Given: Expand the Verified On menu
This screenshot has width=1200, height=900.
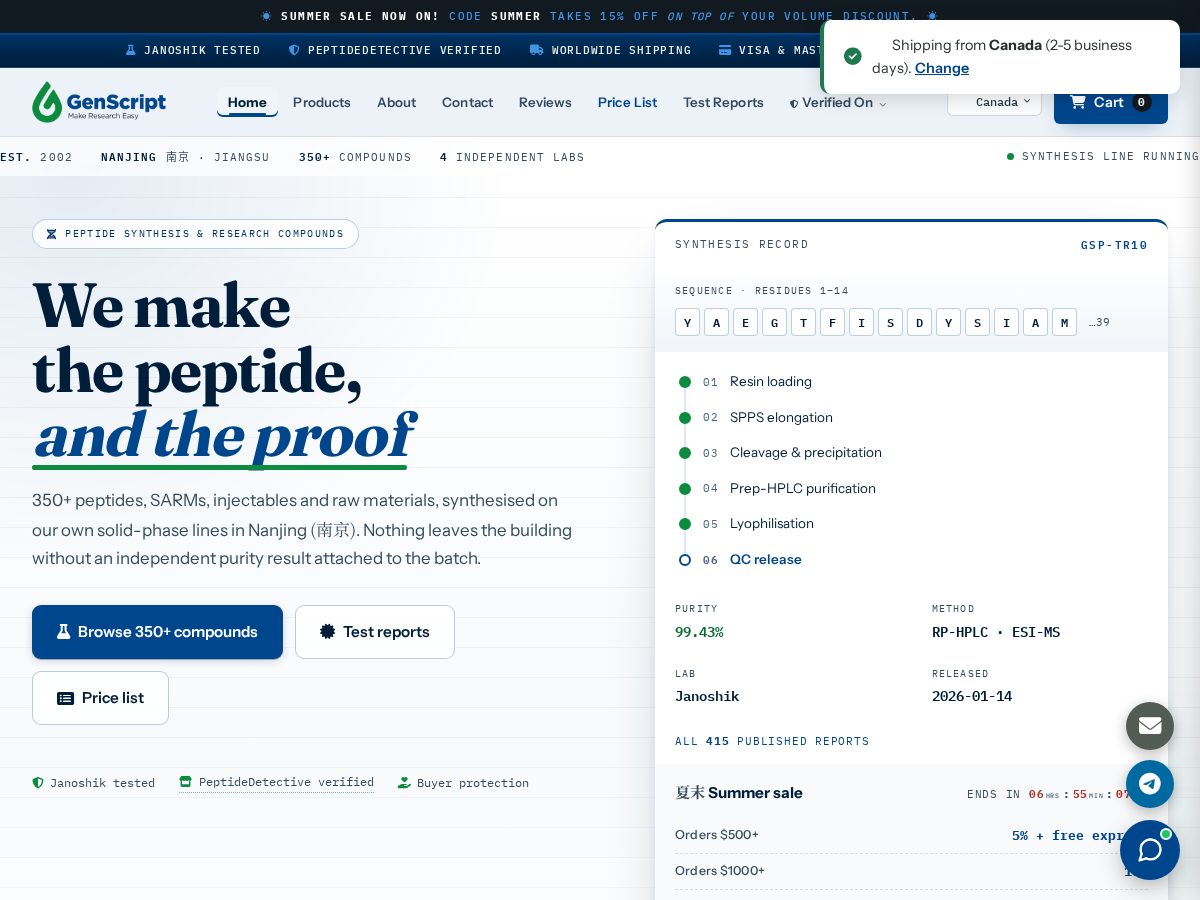Looking at the screenshot, I should (838, 102).
